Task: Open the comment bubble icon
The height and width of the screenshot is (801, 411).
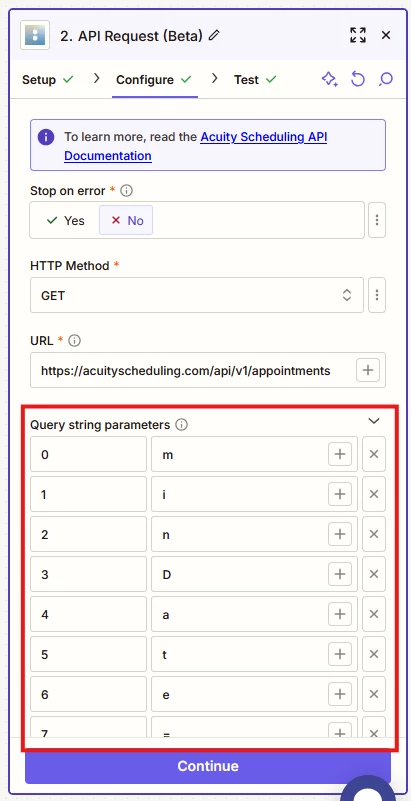Action: 385,79
